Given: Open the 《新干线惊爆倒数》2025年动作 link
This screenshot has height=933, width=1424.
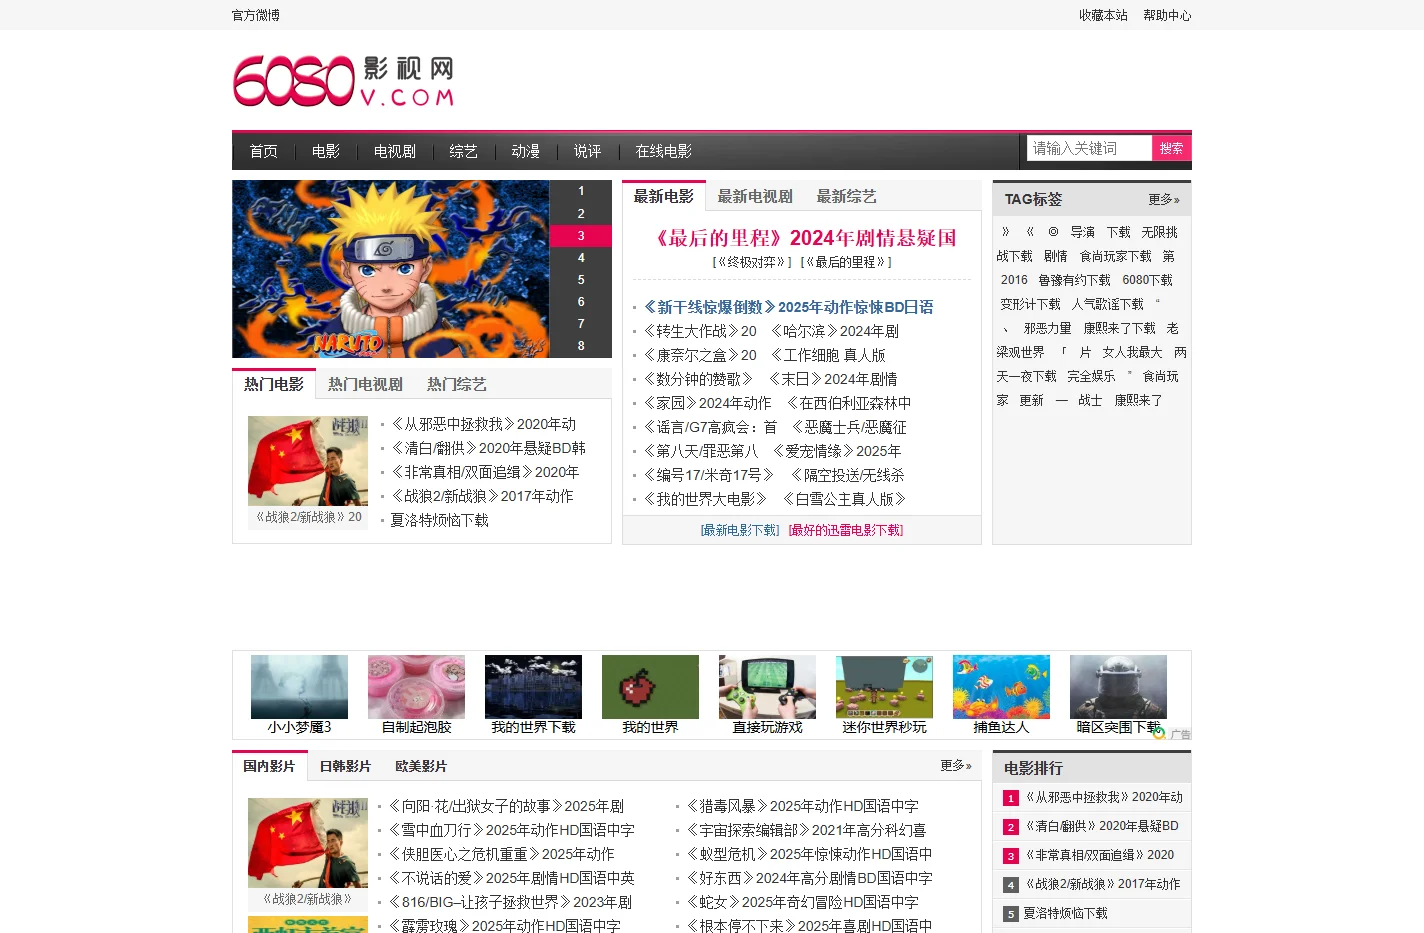Looking at the screenshot, I should click(787, 307).
